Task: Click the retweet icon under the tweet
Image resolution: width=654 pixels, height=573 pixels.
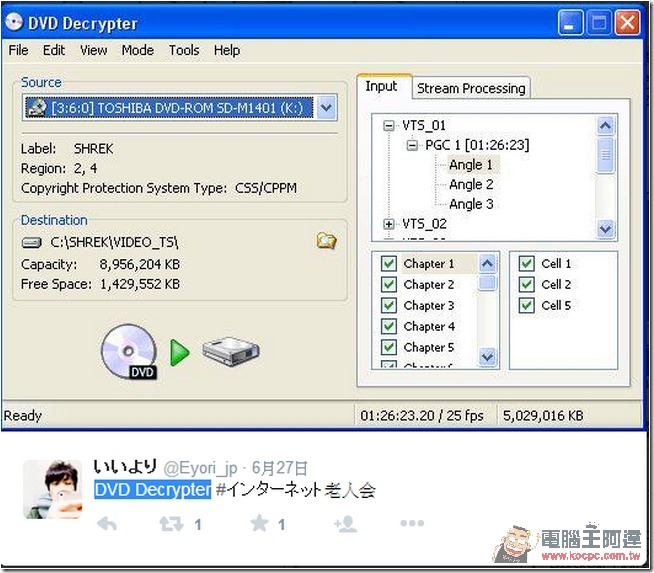Action: point(171,523)
